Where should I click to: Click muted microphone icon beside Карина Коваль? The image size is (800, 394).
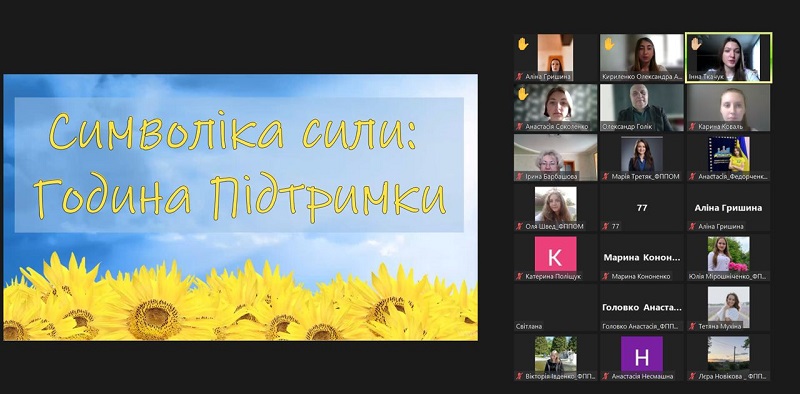point(692,127)
